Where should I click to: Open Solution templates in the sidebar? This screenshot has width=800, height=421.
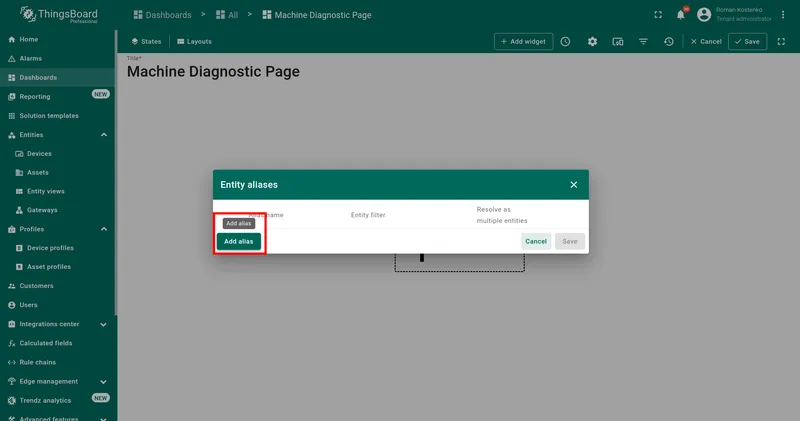pos(57,116)
